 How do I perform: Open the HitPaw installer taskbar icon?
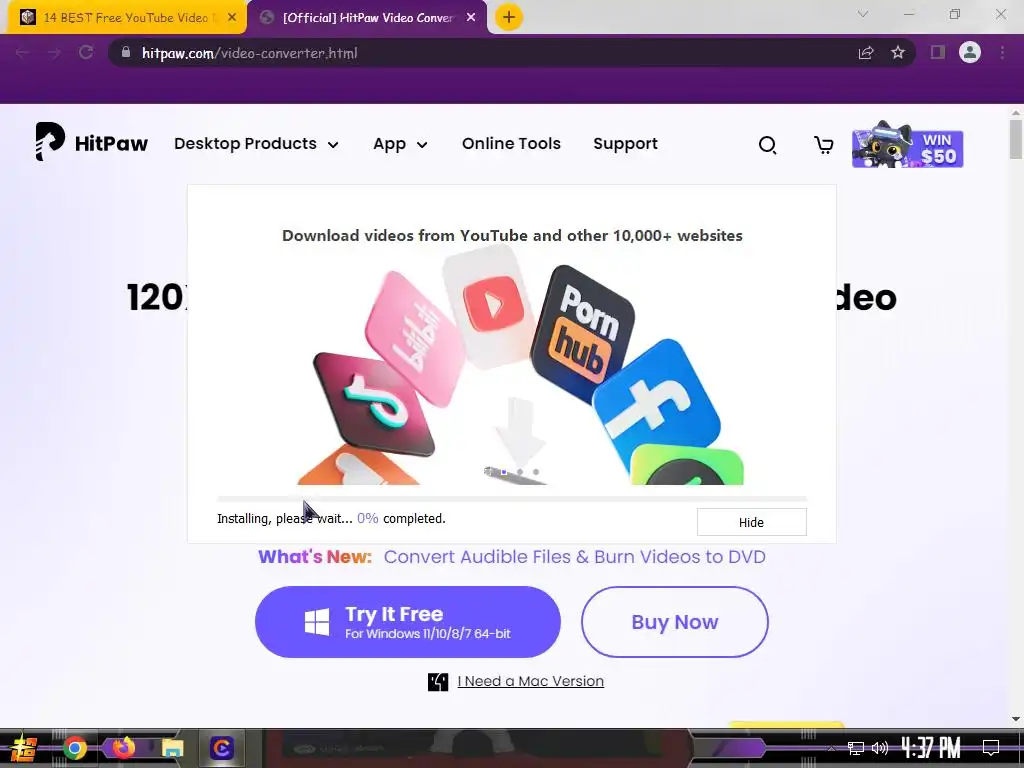221,748
